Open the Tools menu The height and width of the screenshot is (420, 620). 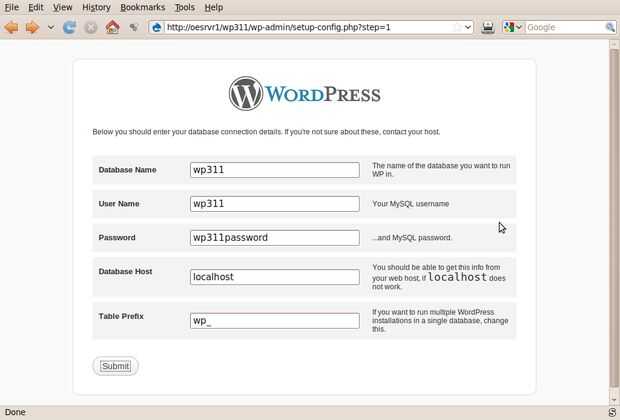(185, 7)
